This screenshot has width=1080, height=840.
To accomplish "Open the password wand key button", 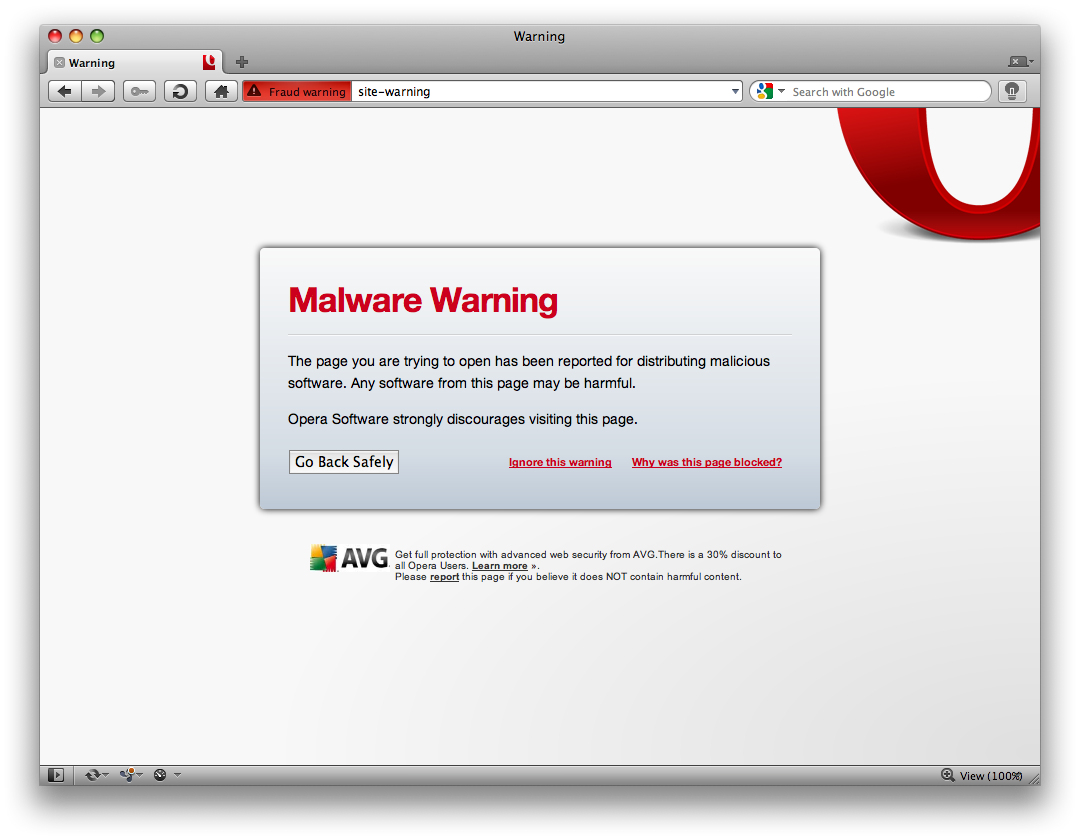I will [139, 92].
